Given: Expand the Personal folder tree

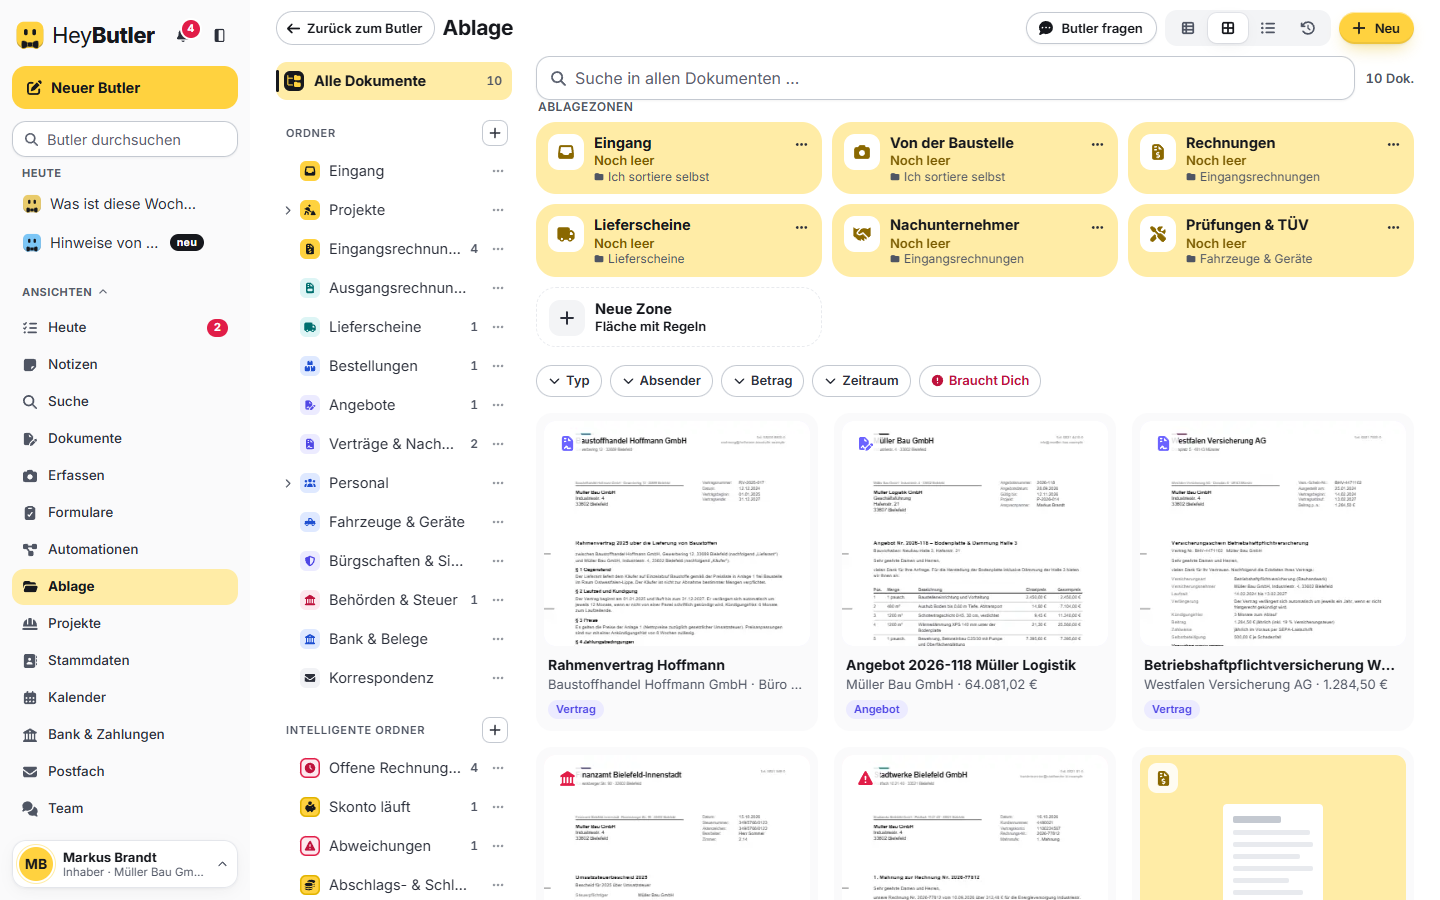Looking at the screenshot, I should click(288, 483).
